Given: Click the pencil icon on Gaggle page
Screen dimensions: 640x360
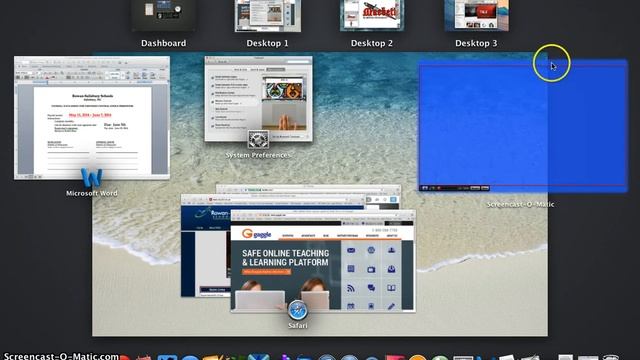Looking at the screenshot, I should (x=391, y=306).
